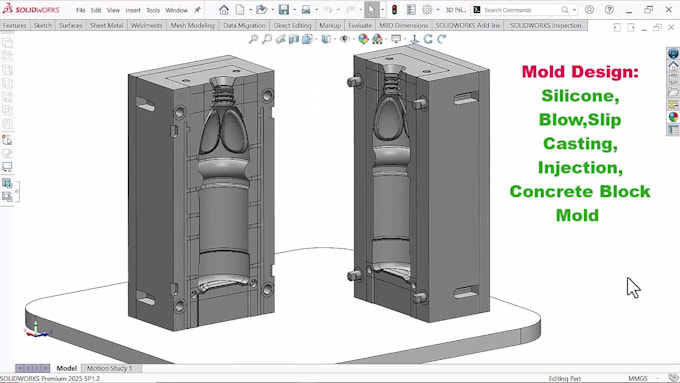Open the Design Library task pane icon
The height and width of the screenshot is (383, 680).
pyautogui.click(x=673, y=79)
